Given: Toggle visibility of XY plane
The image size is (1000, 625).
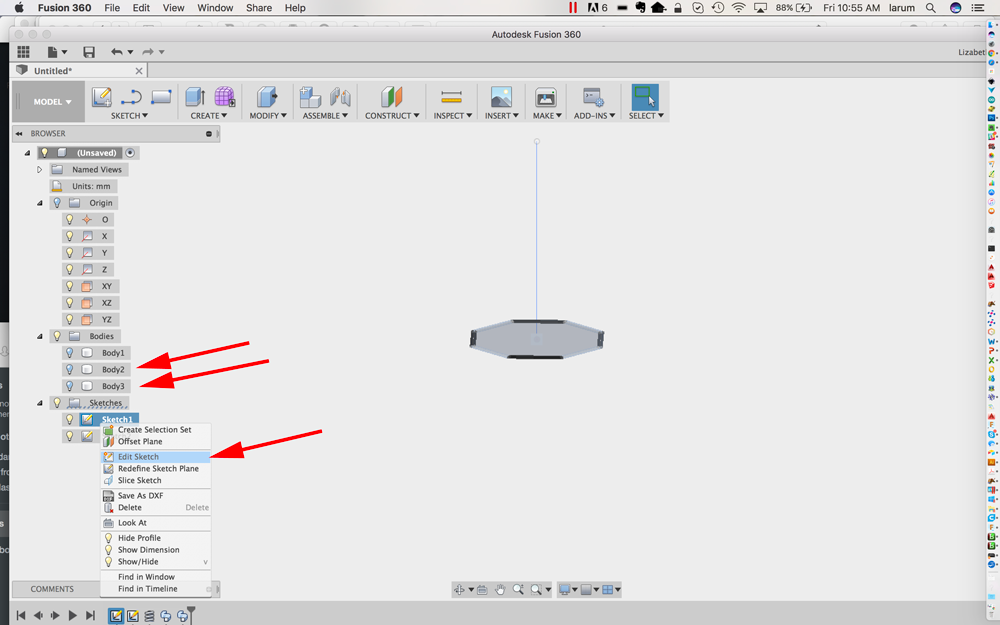Looking at the screenshot, I should tap(70, 286).
